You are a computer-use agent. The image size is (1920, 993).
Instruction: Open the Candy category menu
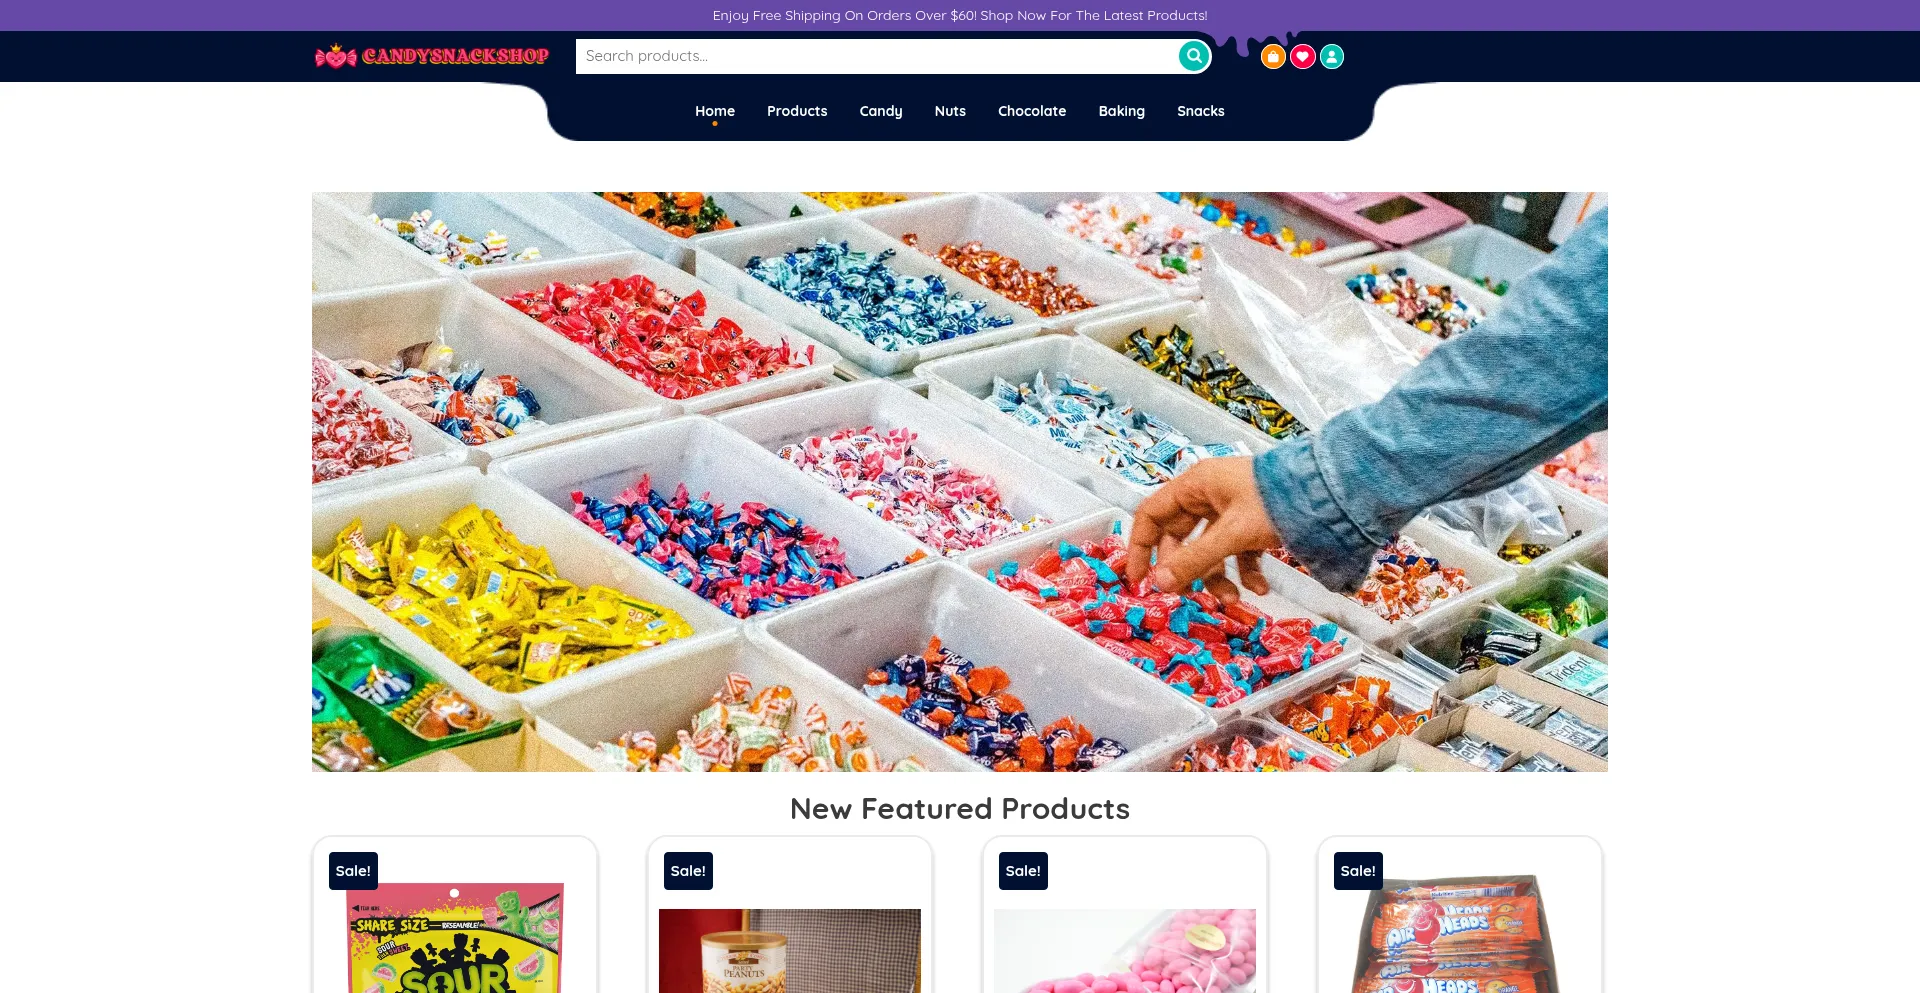tap(881, 111)
